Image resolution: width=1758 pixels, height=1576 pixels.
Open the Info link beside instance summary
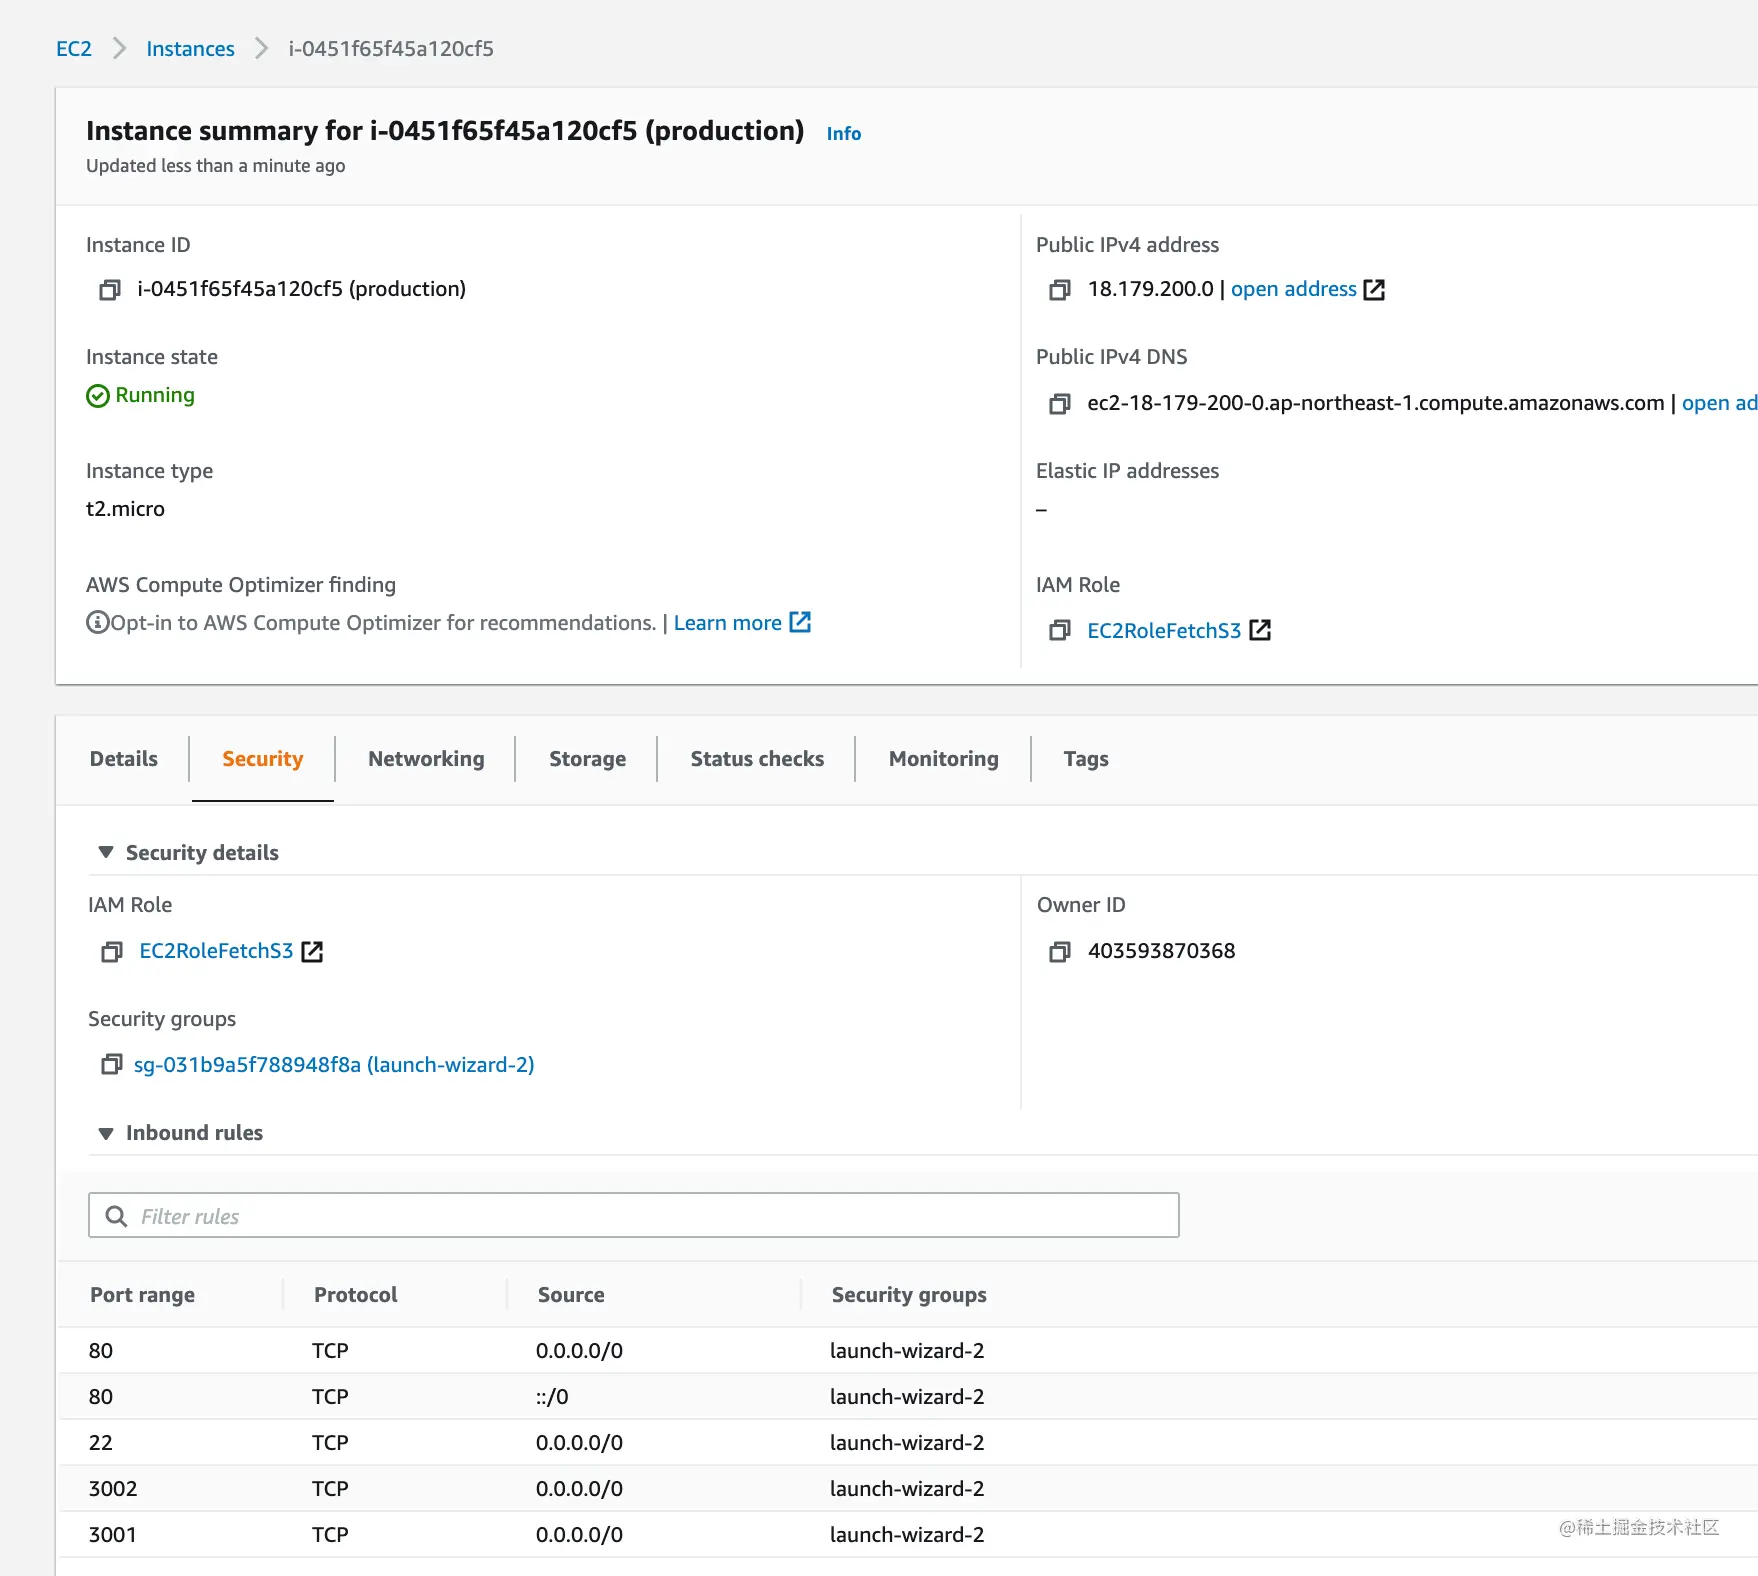point(844,134)
